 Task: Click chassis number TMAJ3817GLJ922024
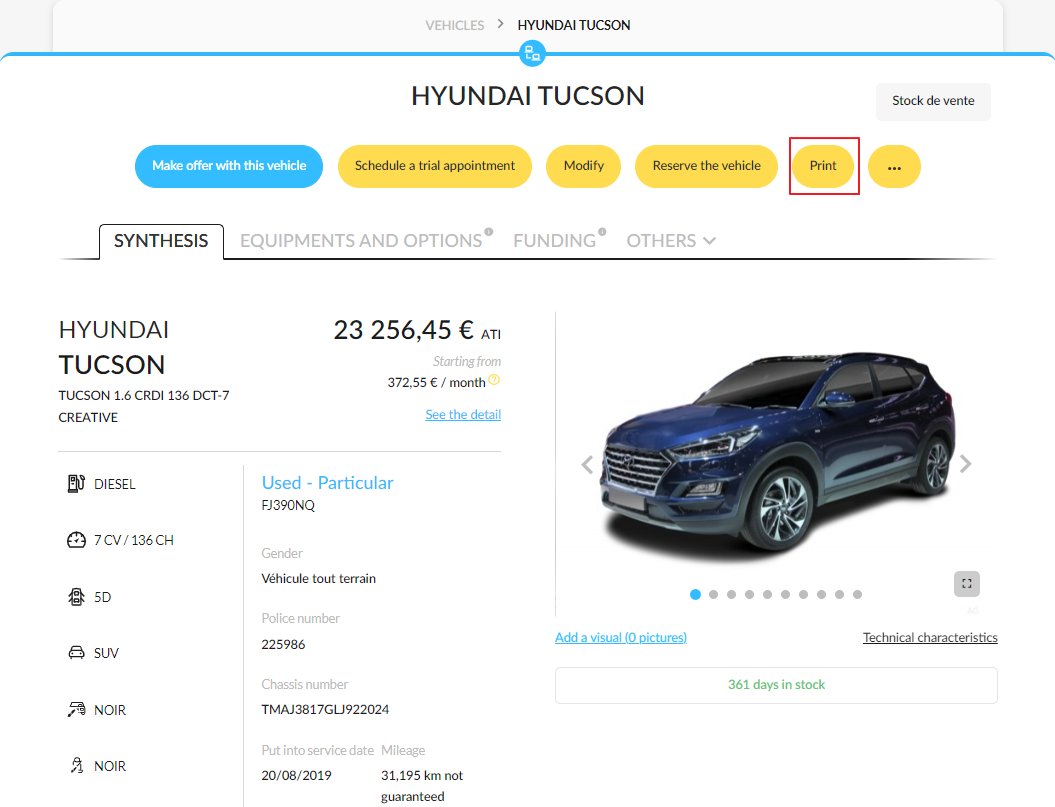tap(325, 709)
